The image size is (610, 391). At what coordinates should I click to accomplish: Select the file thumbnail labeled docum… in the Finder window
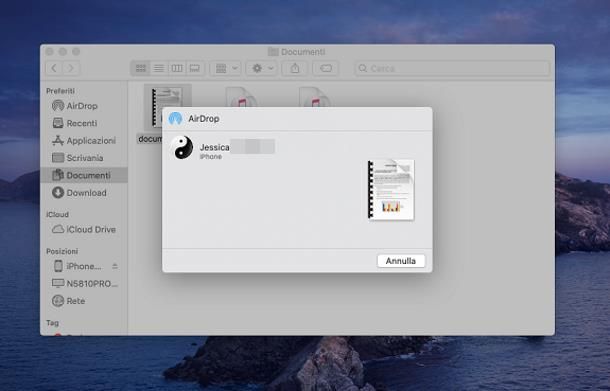(x=153, y=107)
